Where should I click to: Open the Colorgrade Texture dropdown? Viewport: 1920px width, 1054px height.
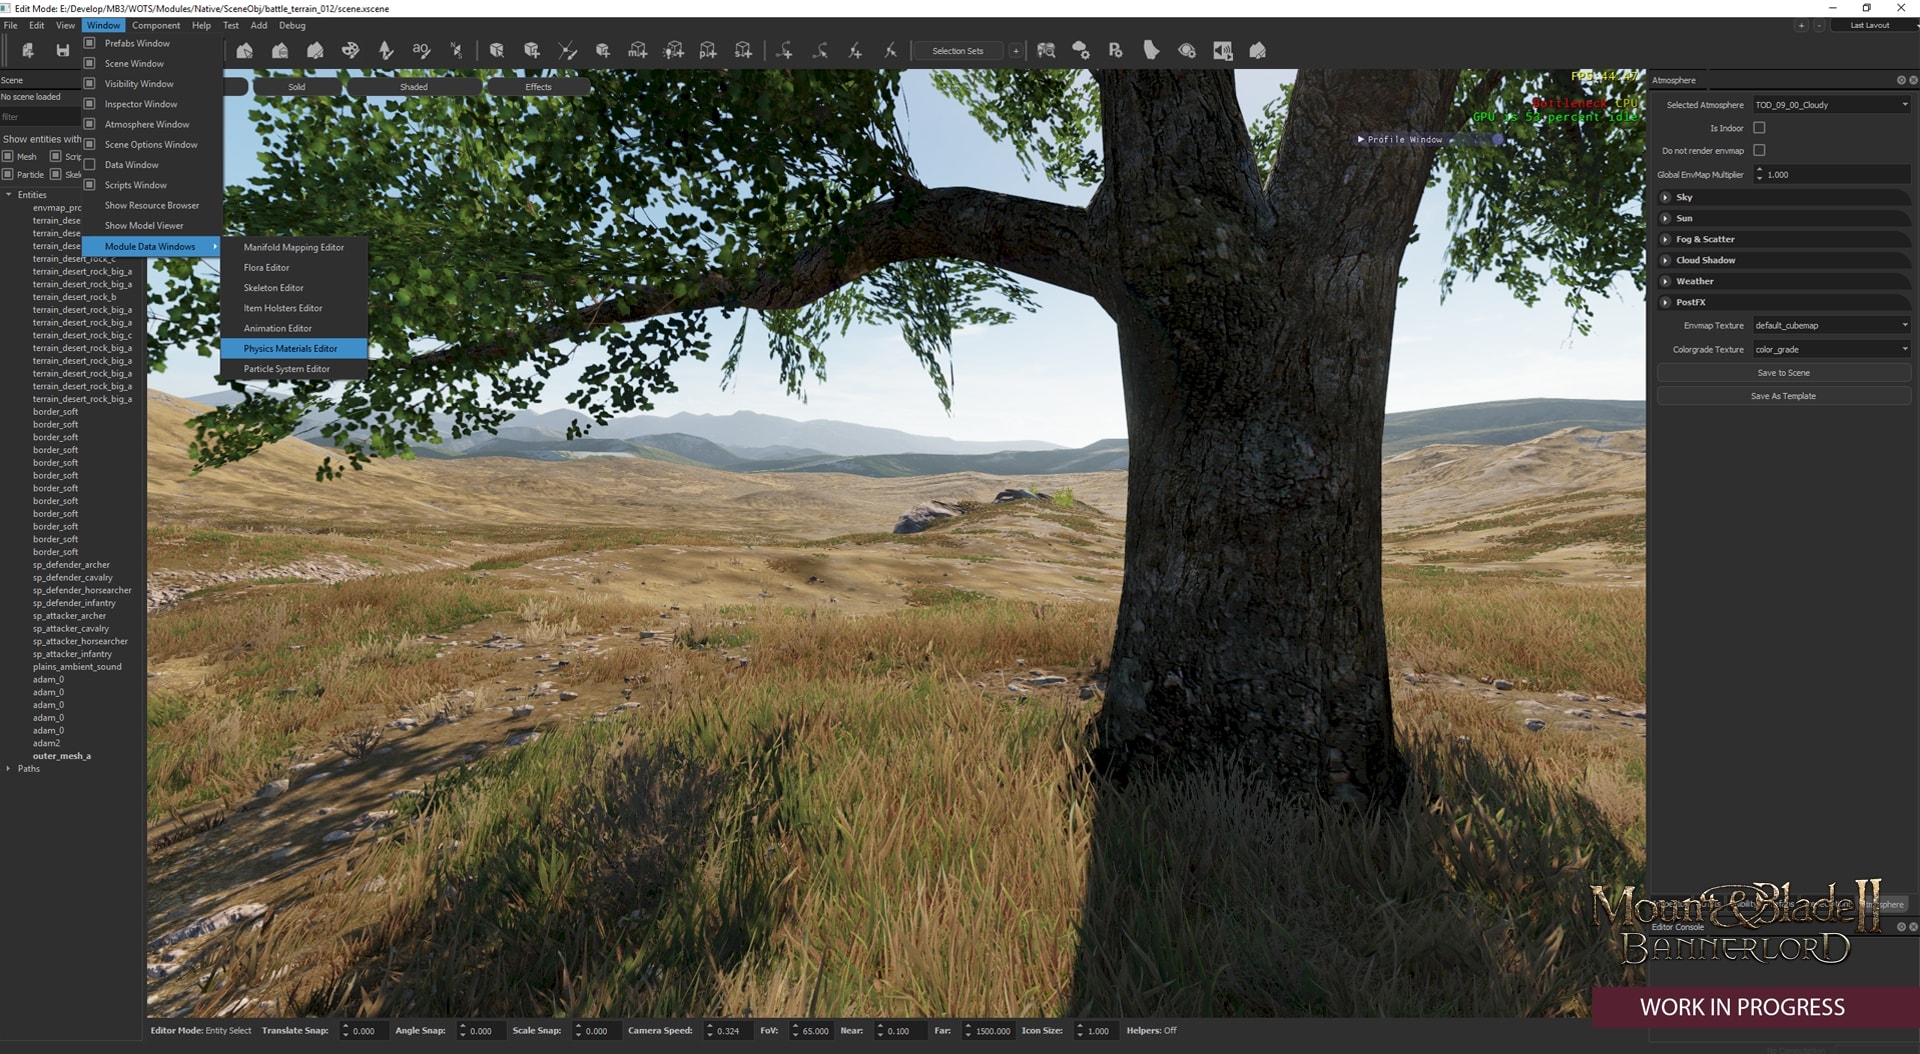pos(1831,349)
